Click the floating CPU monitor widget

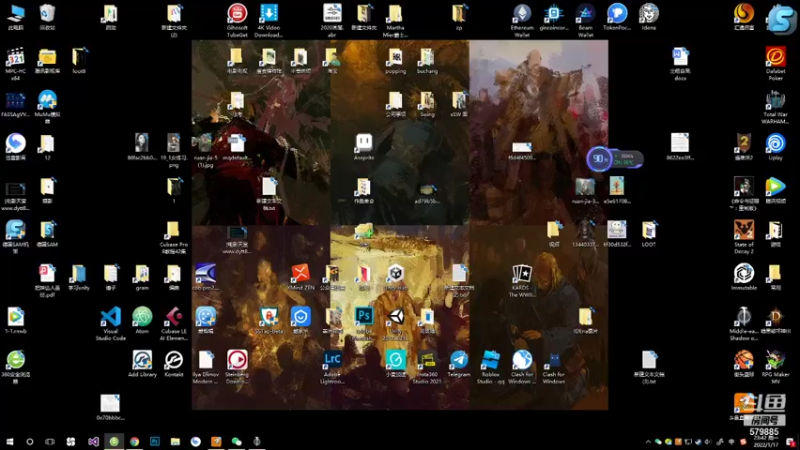[615, 159]
